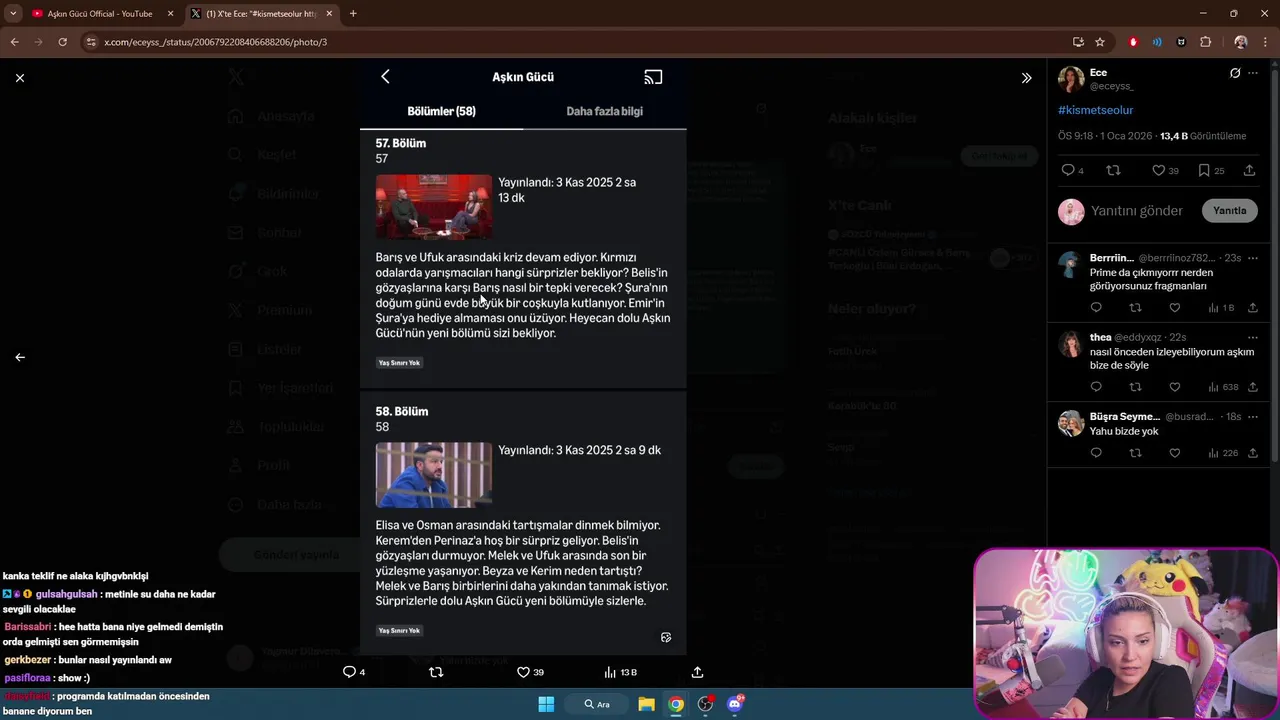View analytics for Büşra Seyme's comment, 226
The width and height of the screenshot is (1280, 720).
(x=1223, y=453)
